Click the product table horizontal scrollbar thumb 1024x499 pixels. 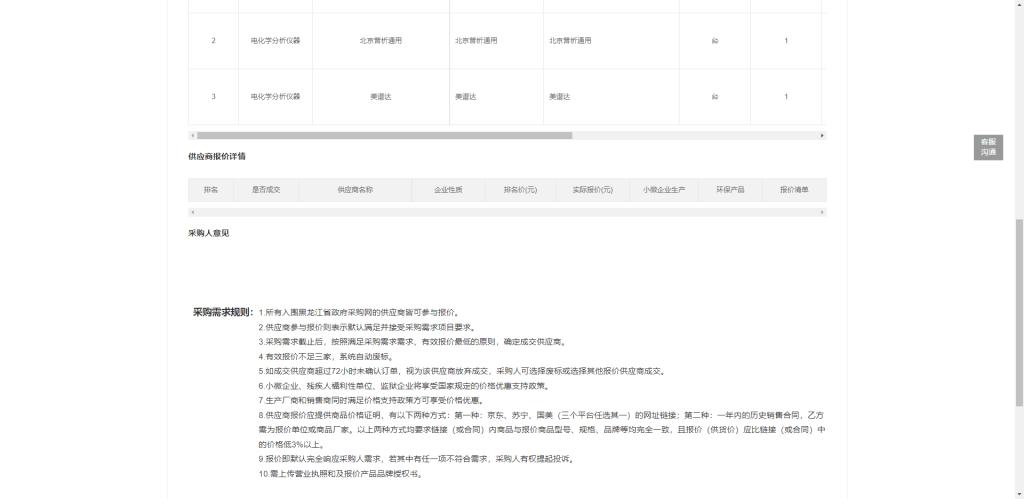coord(384,135)
